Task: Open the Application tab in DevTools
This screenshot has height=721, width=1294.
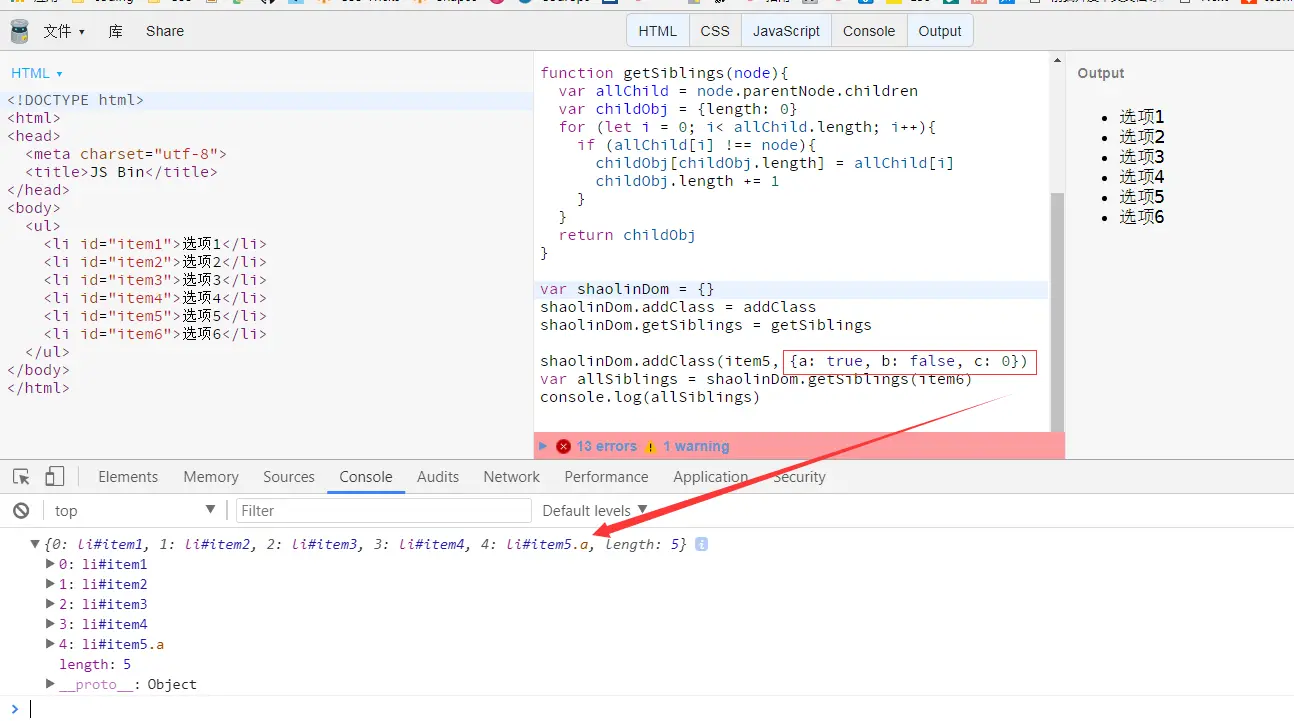Action: click(711, 477)
